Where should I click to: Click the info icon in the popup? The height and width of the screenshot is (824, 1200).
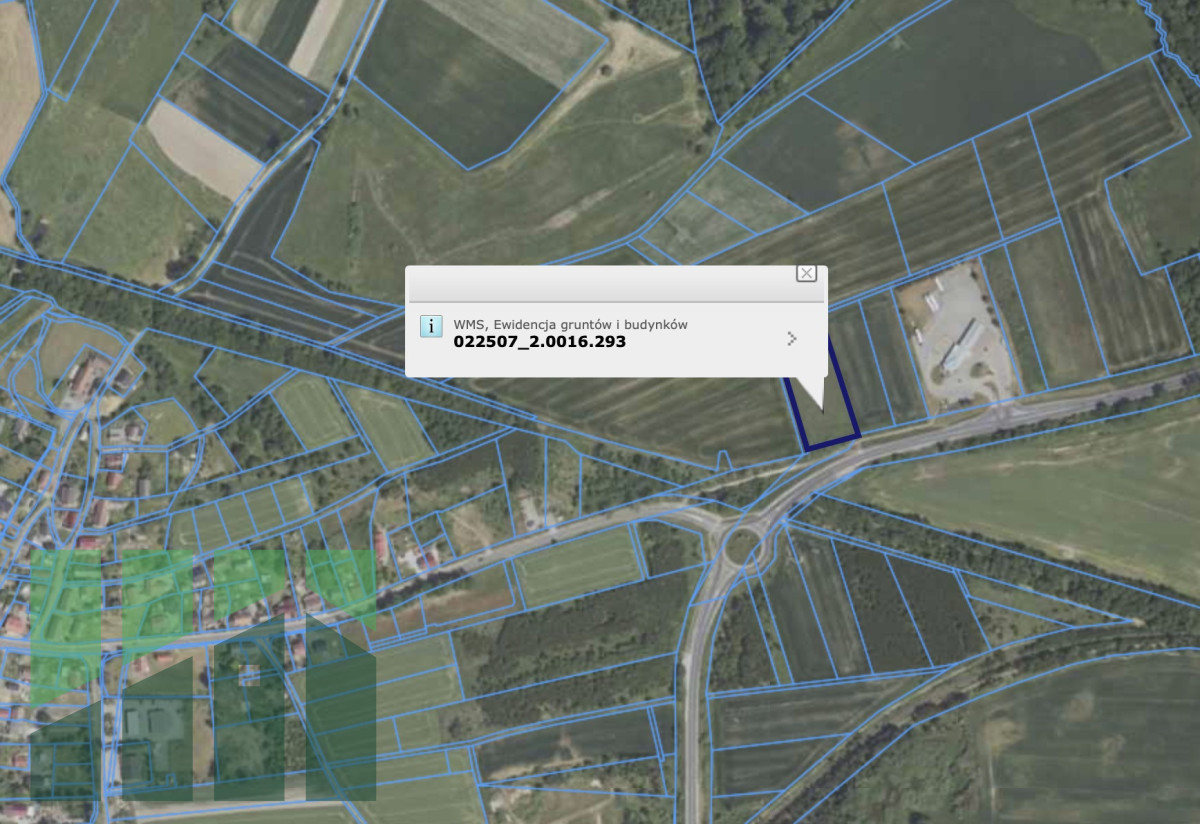431,326
